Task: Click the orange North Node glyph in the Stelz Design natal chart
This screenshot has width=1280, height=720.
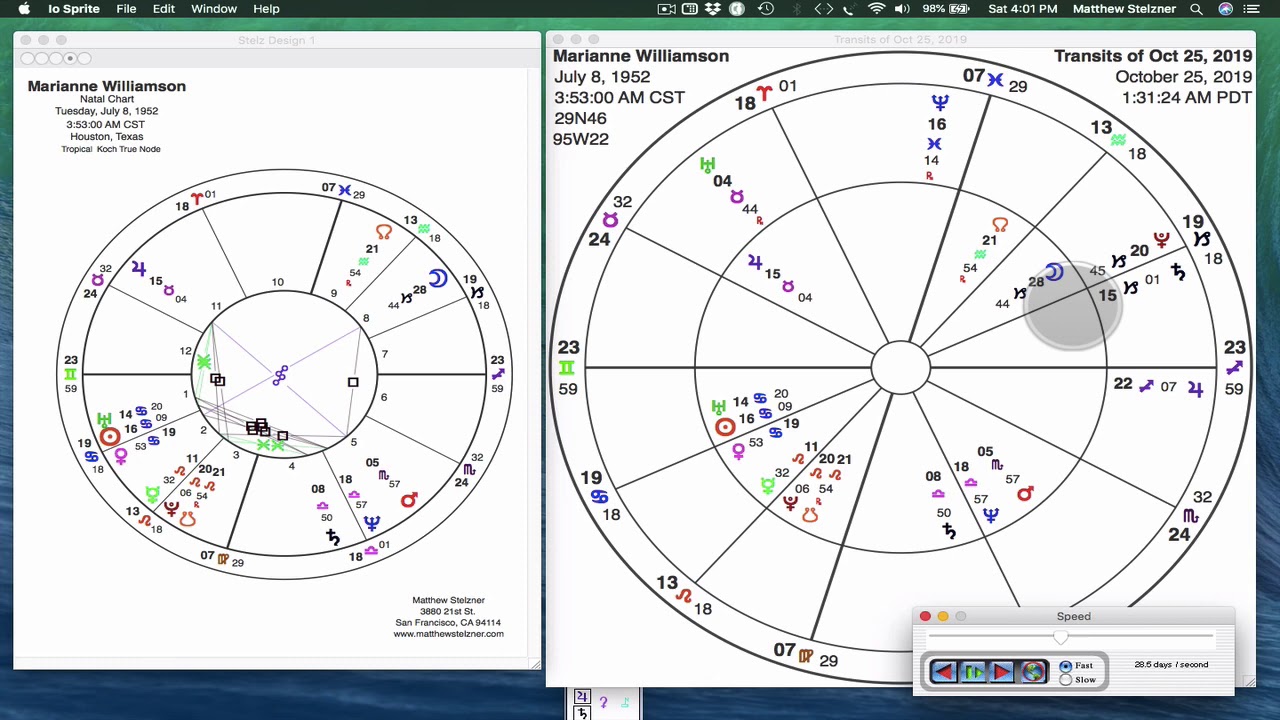Action: click(x=384, y=232)
